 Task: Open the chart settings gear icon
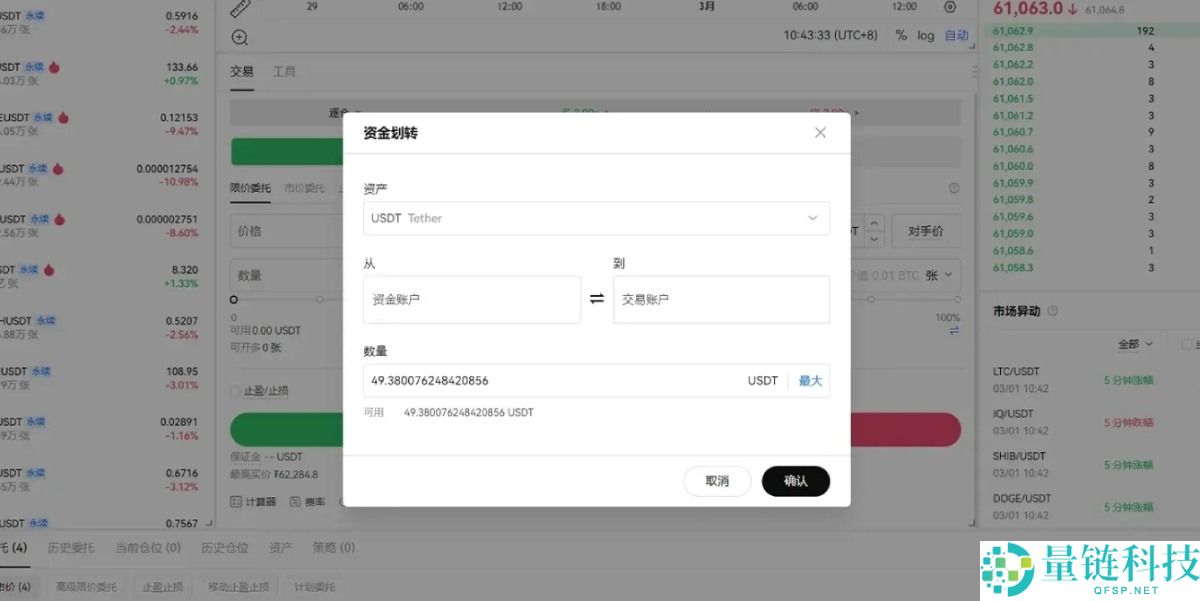coord(949,7)
